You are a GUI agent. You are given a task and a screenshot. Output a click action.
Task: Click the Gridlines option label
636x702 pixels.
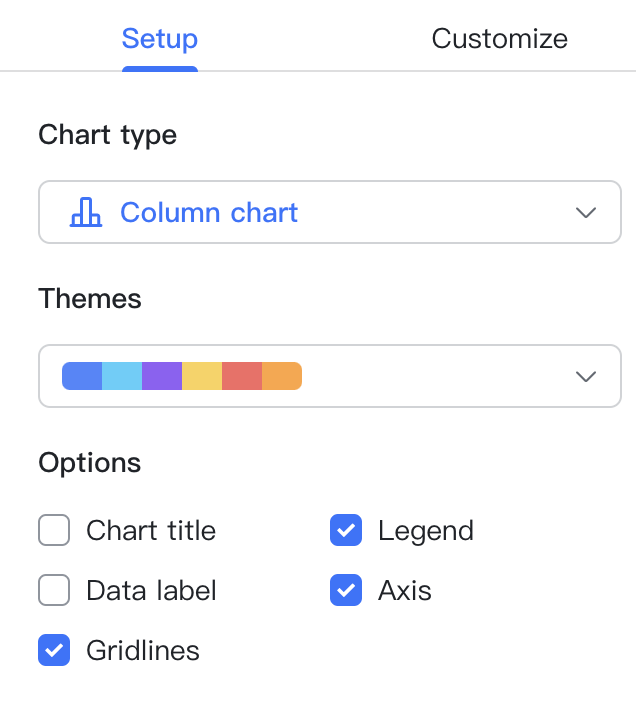(143, 650)
